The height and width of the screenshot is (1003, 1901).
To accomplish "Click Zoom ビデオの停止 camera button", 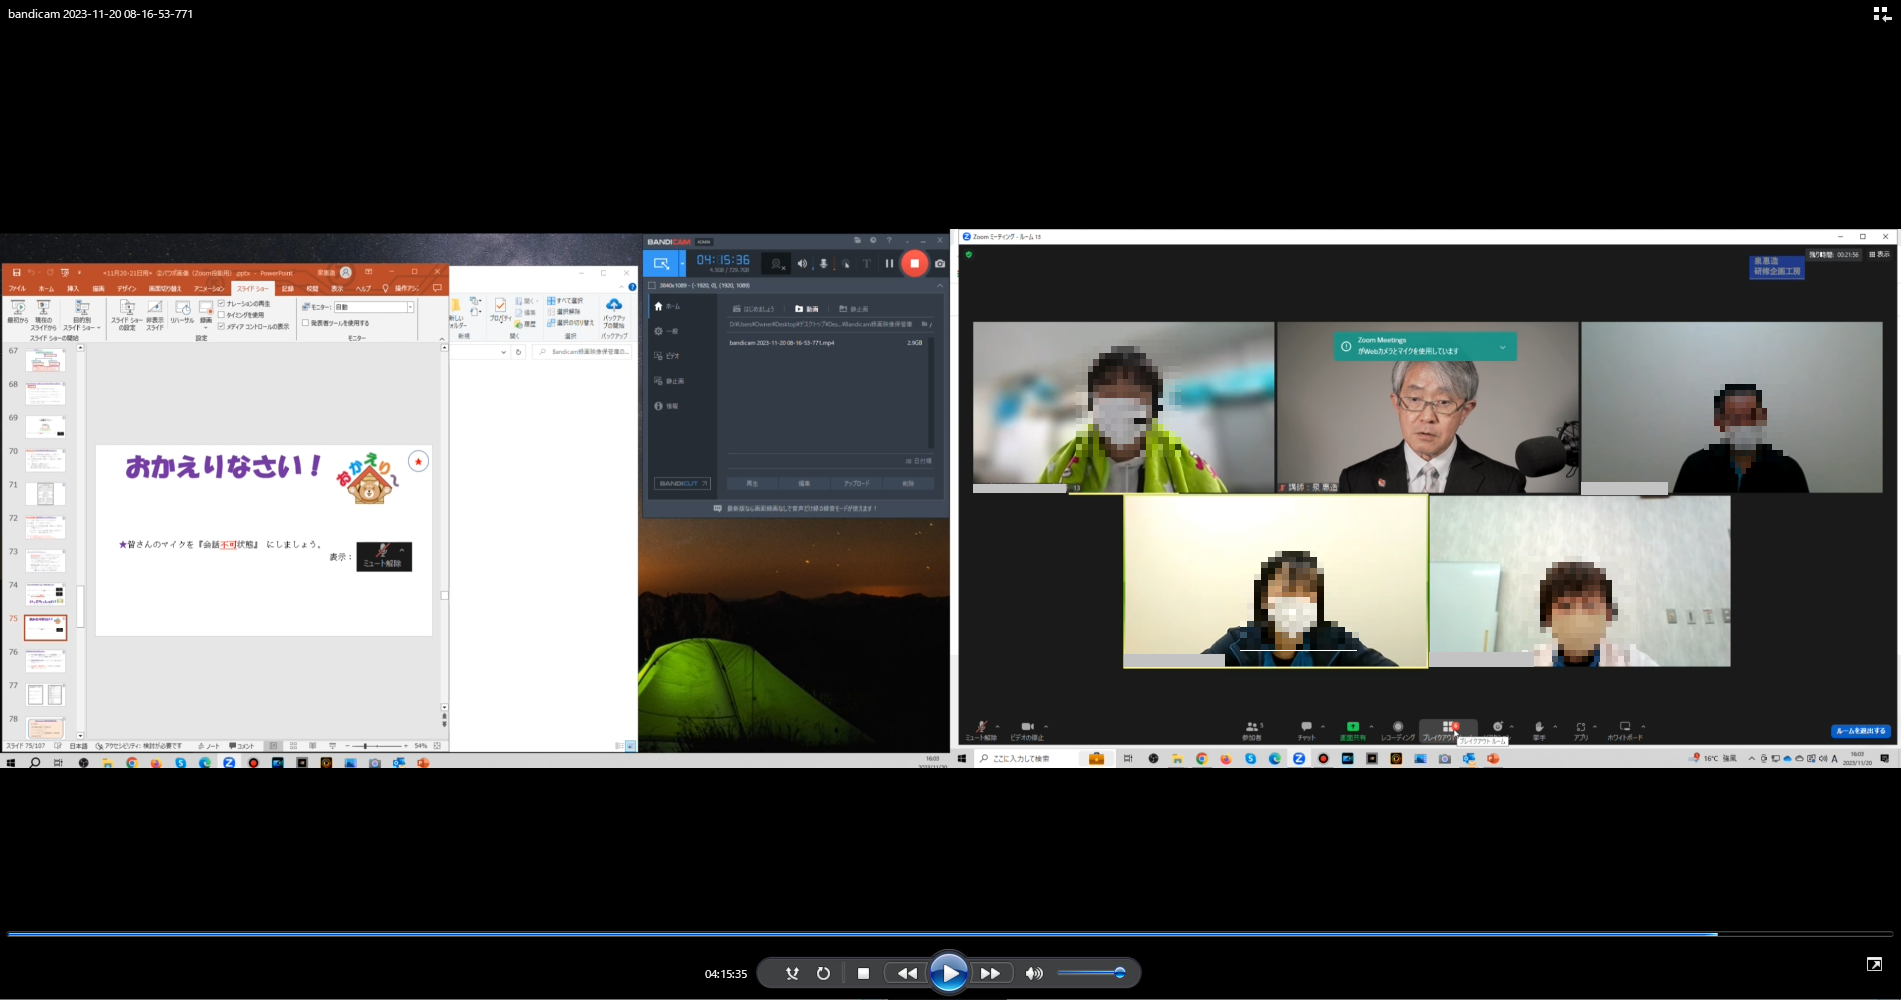I will pos(1027,730).
